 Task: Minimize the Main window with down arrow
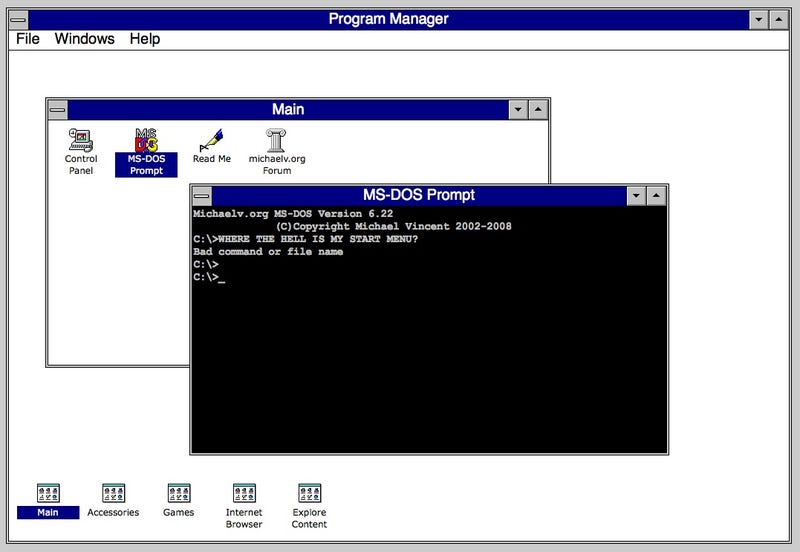pyautogui.click(x=518, y=110)
